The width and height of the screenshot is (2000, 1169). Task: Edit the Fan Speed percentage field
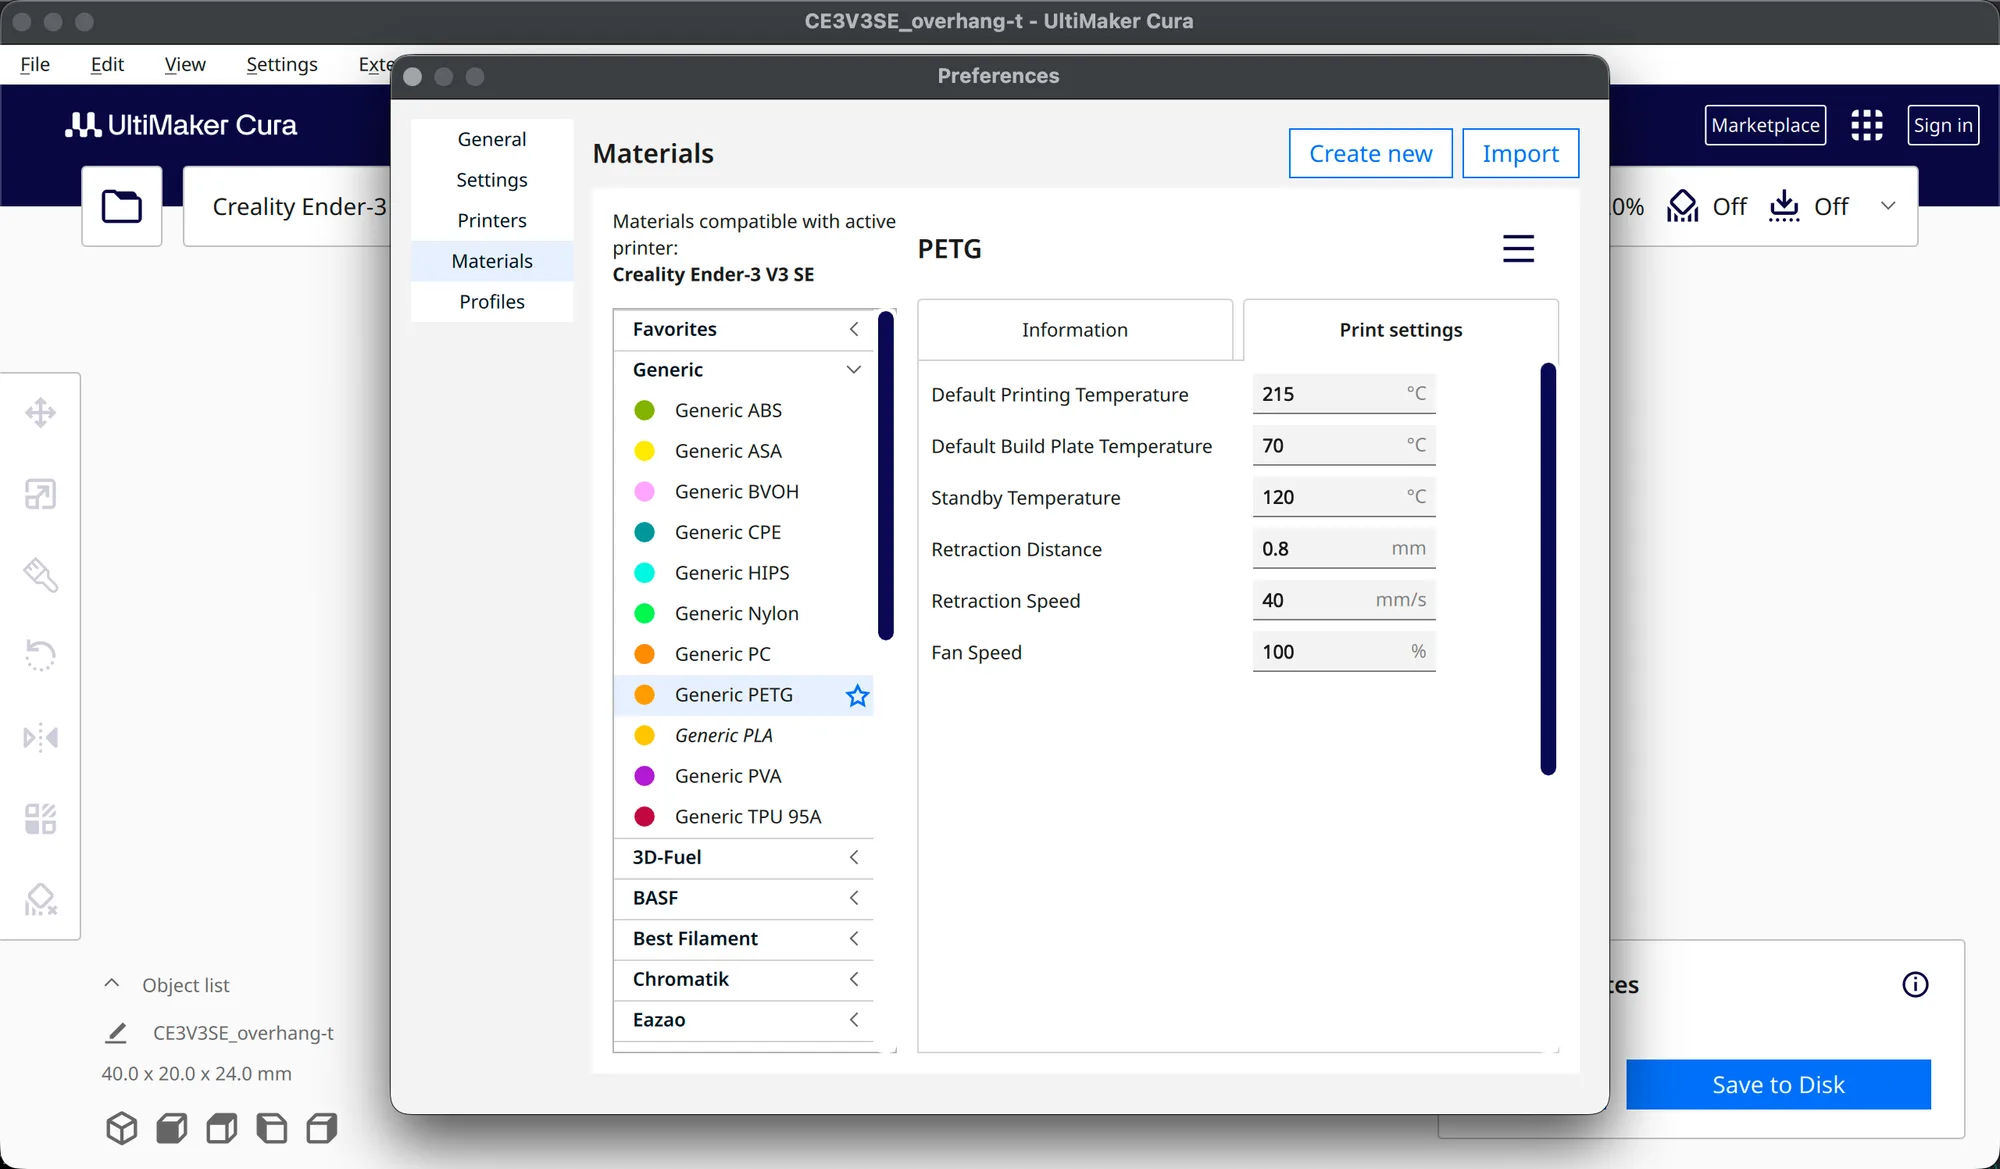pos(1344,652)
